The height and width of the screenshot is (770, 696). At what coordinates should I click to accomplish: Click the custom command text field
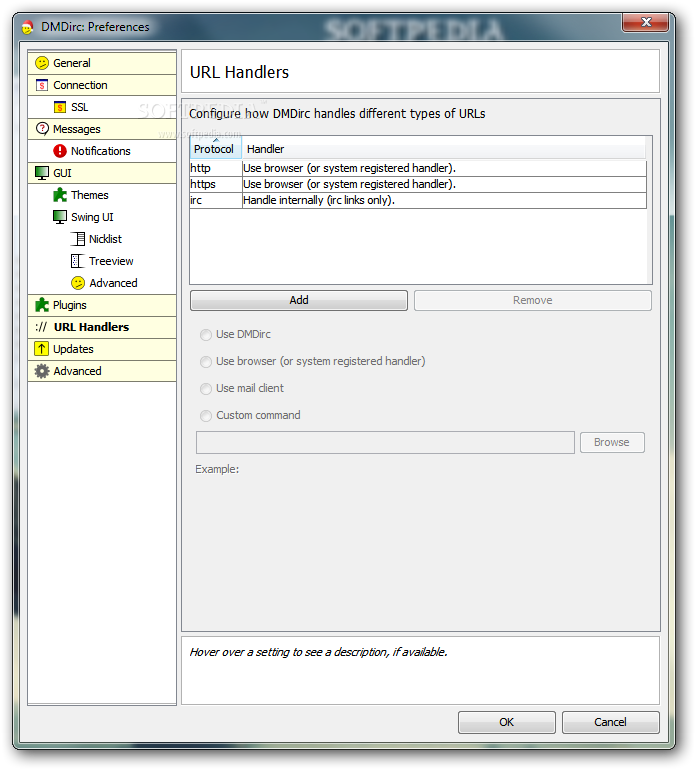pyautogui.click(x=385, y=442)
